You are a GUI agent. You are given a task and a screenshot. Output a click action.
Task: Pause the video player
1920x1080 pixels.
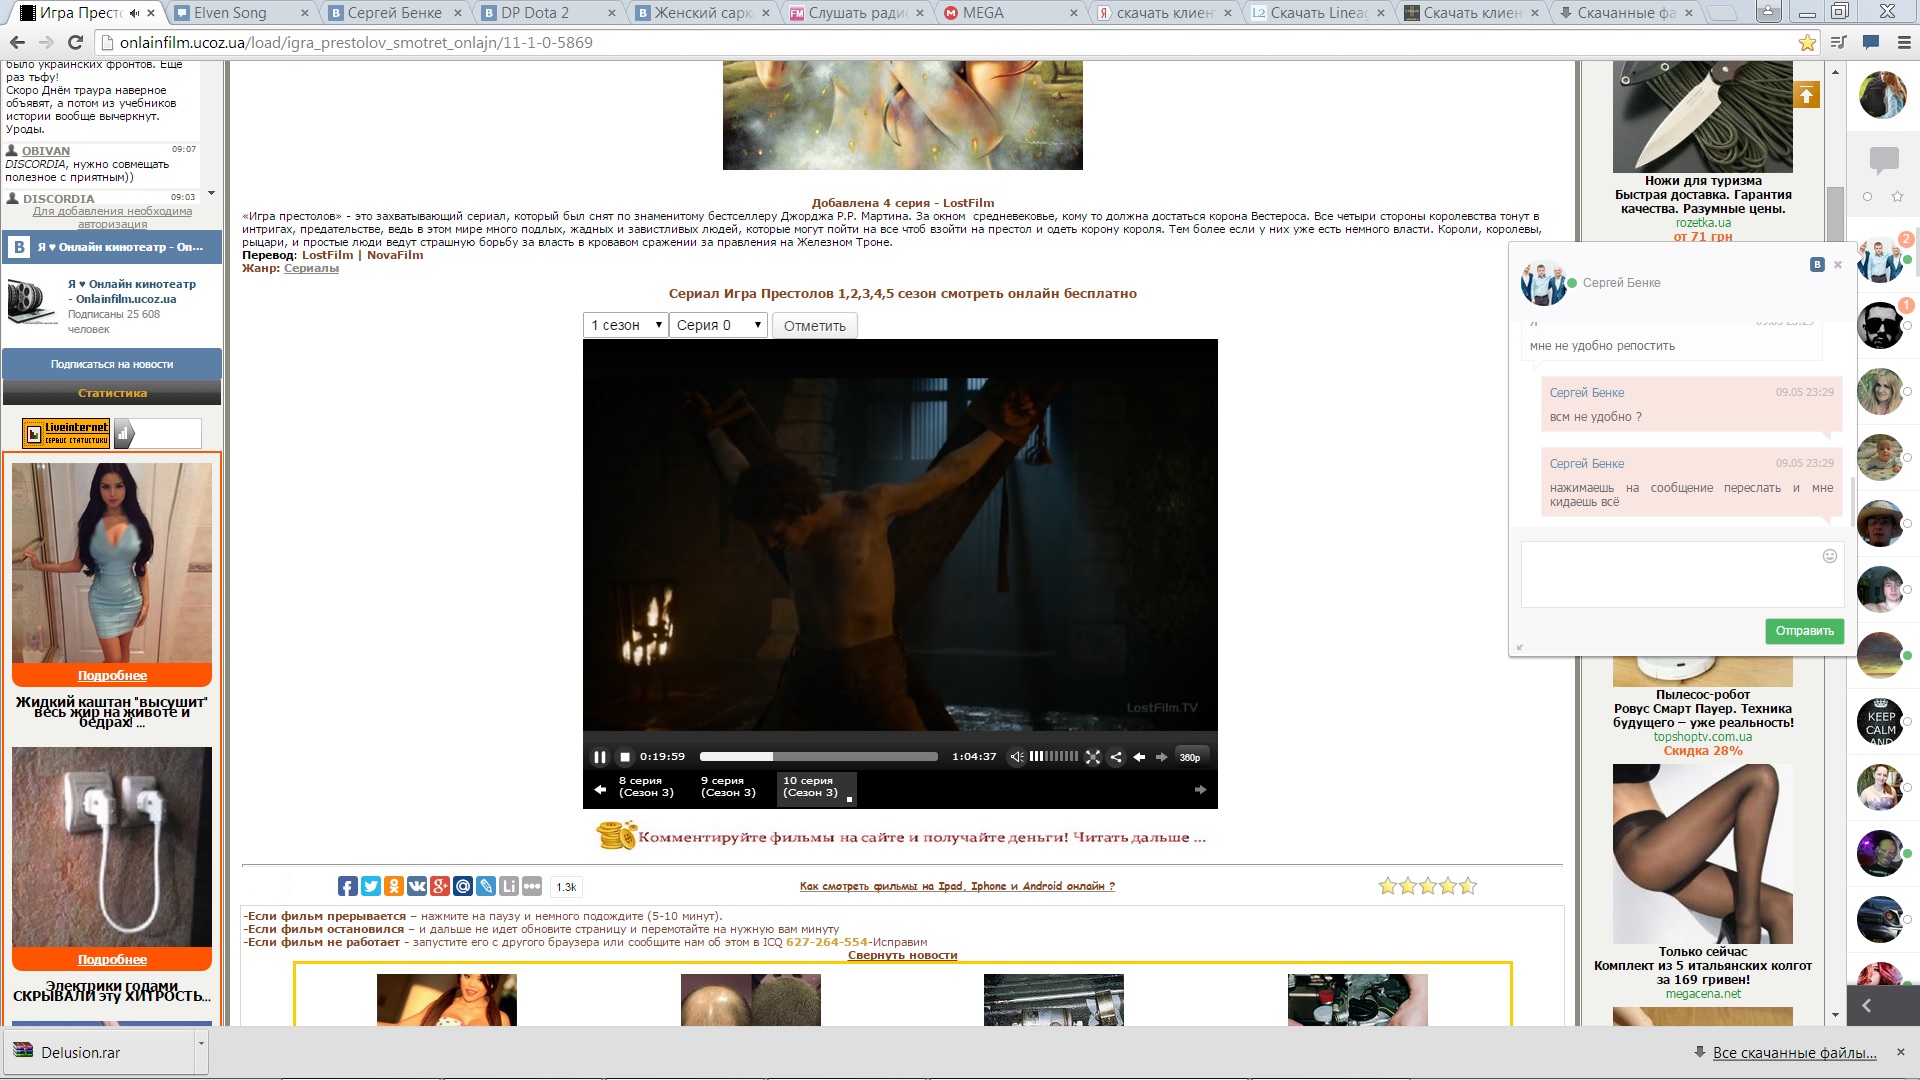coord(600,757)
